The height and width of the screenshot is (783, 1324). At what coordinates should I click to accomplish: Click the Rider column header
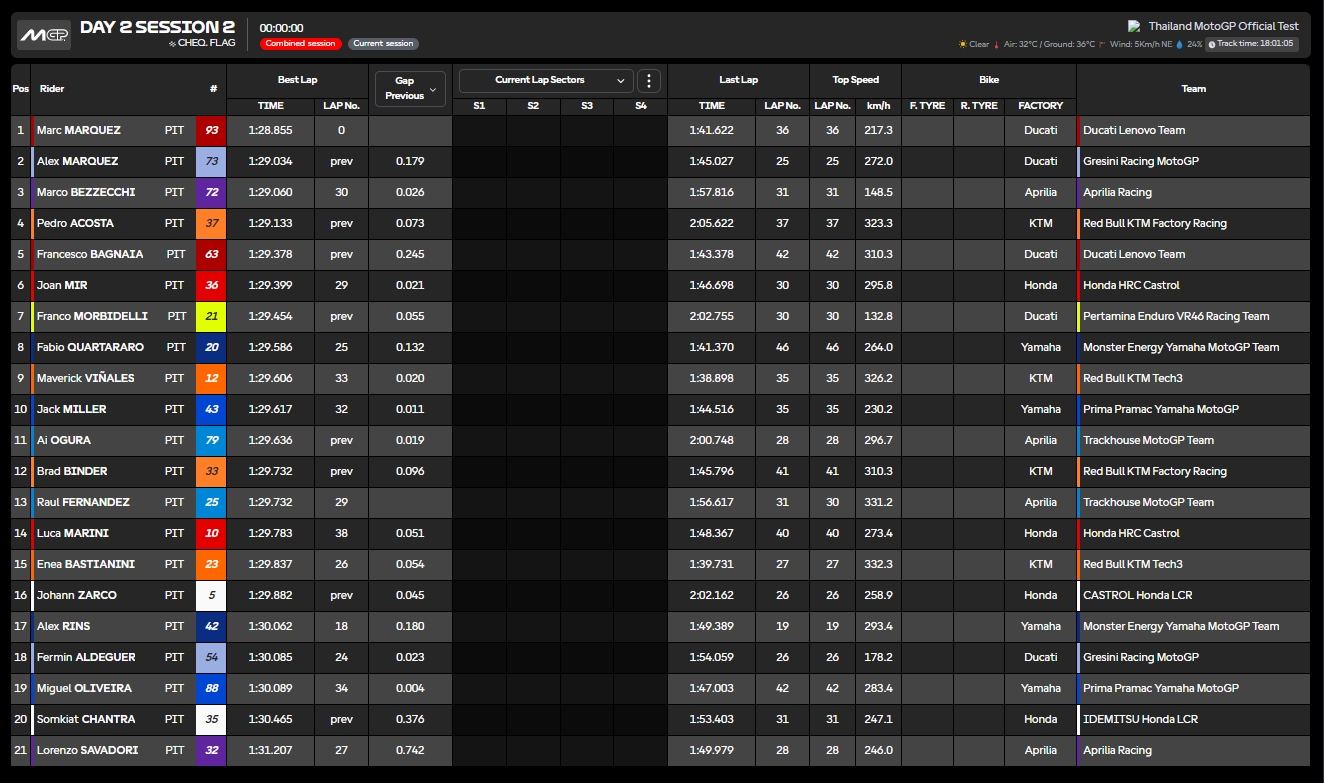pyautogui.click(x=52, y=89)
